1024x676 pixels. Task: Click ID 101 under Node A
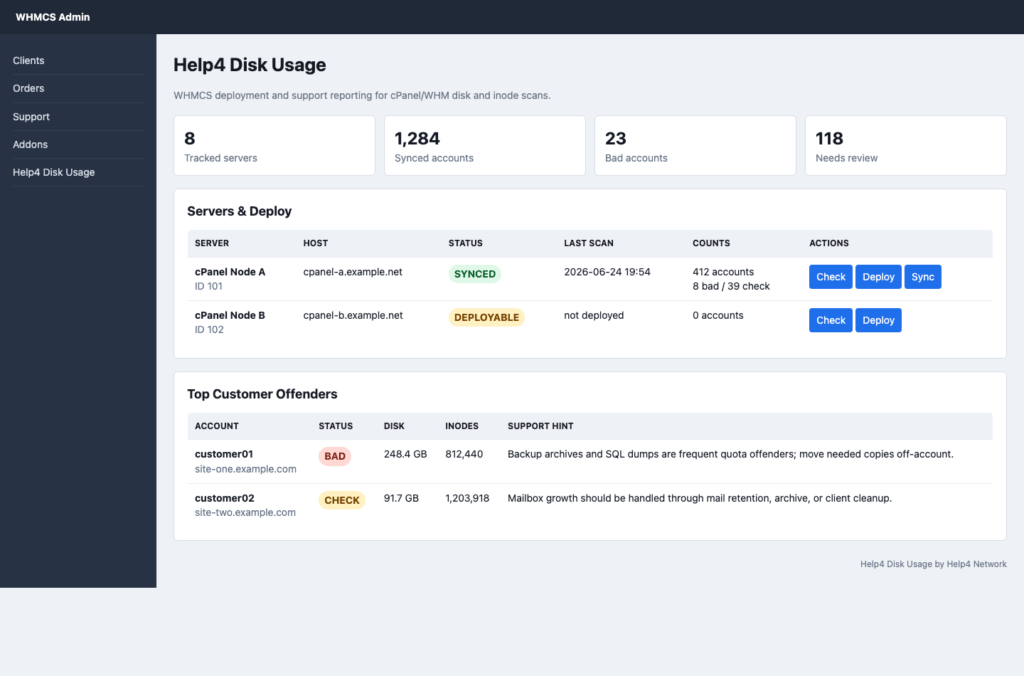tap(208, 287)
